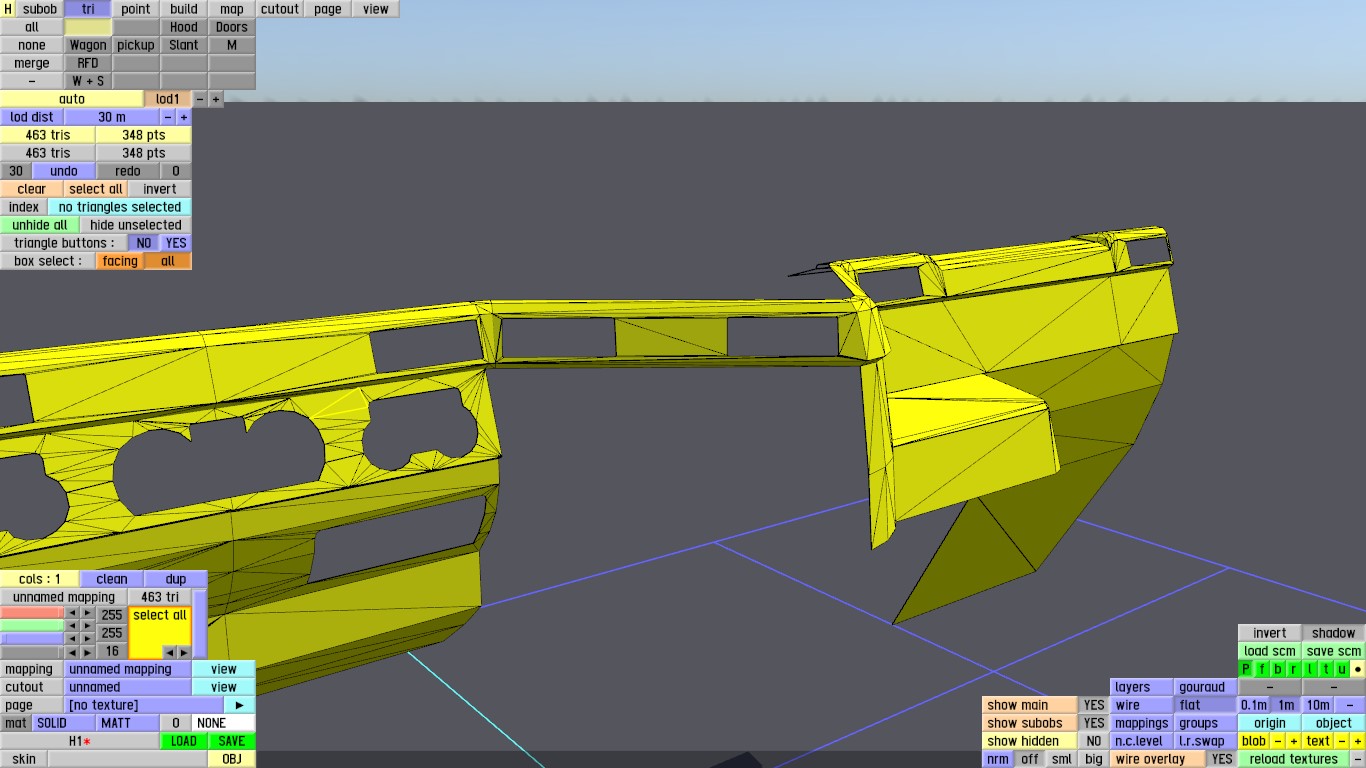Increase blue colour with its right arrow

pyautogui.click(x=88, y=639)
